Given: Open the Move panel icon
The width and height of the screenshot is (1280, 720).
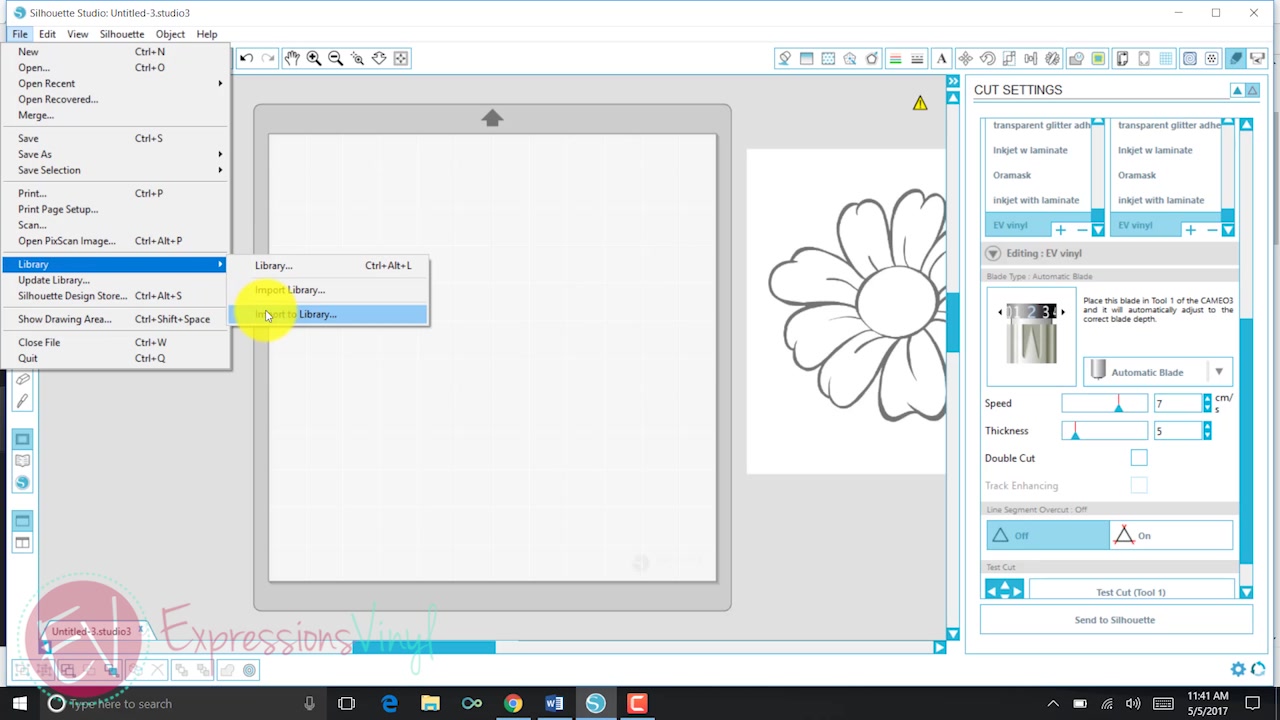Looking at the screenshot, I should 965,59.
